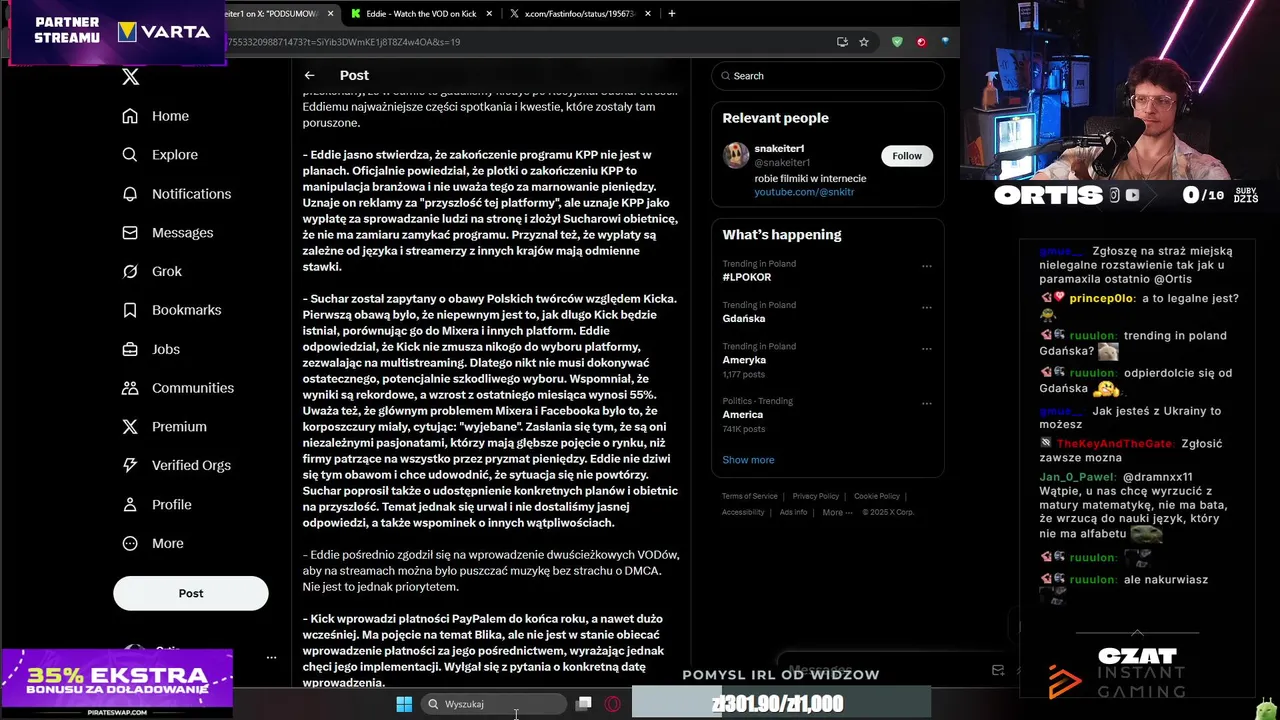The image size is (1280, 720).
Task: Open the blue gem extension icon
Action: tap(945, 42)
